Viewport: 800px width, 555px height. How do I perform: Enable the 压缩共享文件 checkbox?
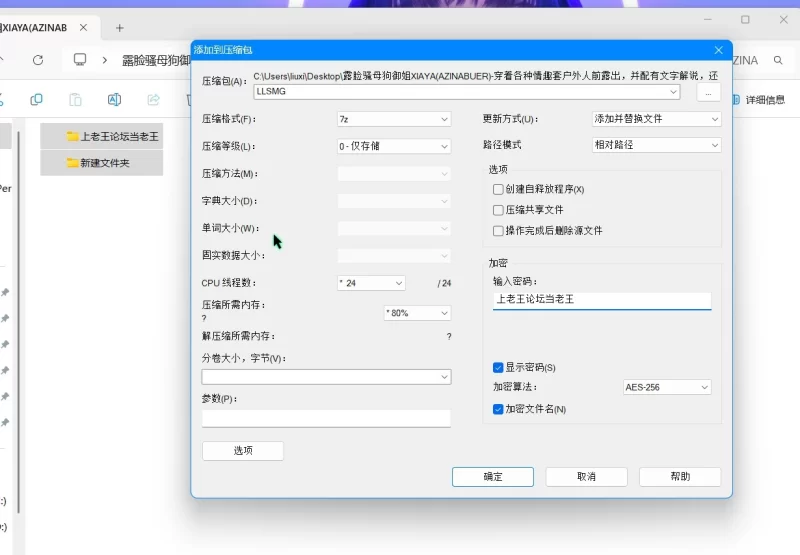(x=498, y=210)
